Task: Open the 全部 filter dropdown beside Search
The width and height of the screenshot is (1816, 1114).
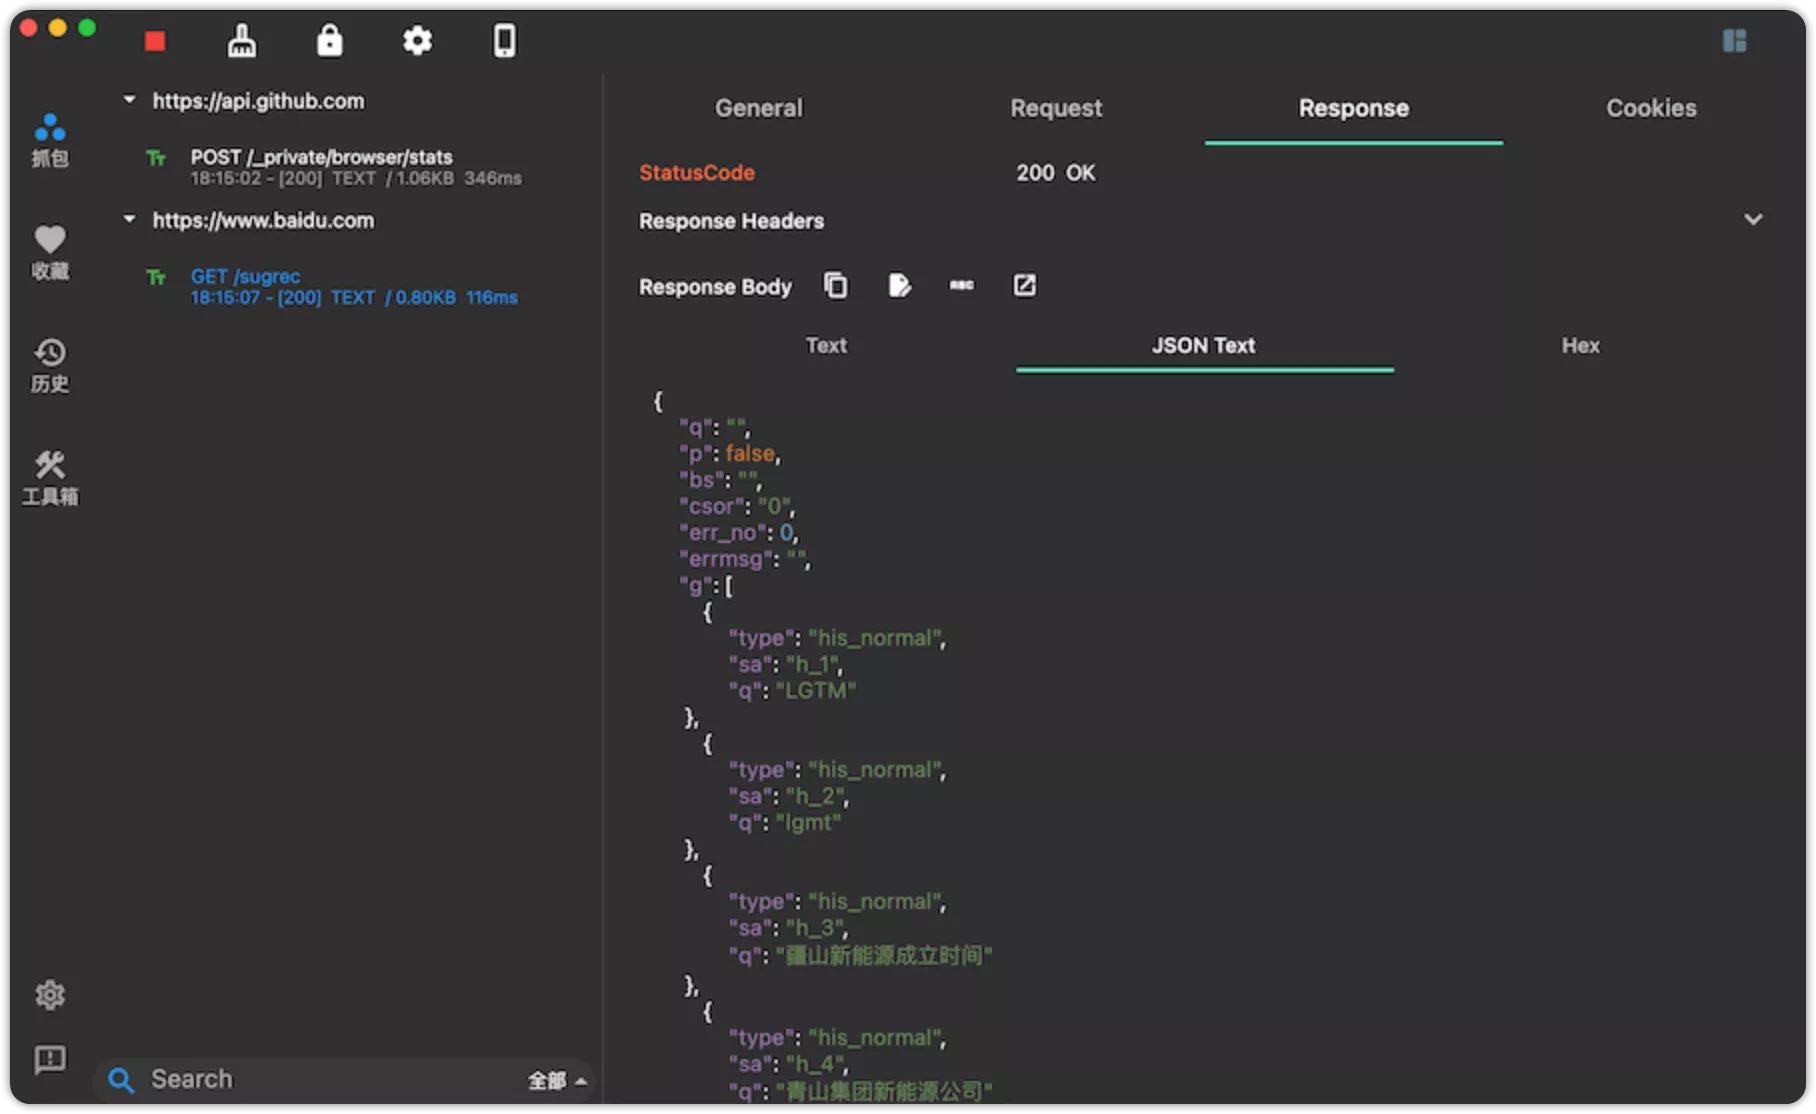Action: pyautogui.click(x=556, y=1080)
